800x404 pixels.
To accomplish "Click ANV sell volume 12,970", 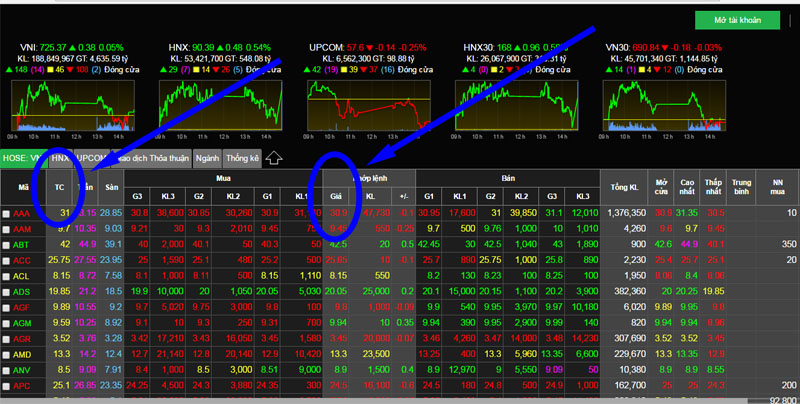I will tap(461, 370).
